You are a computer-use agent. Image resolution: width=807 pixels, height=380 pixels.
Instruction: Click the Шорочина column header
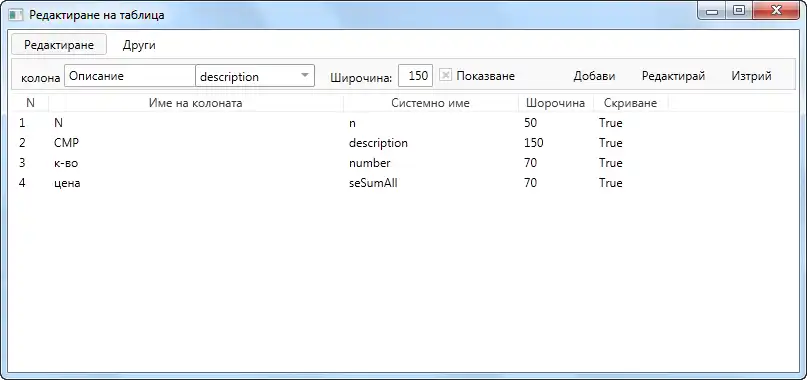(x=556, y=103)
